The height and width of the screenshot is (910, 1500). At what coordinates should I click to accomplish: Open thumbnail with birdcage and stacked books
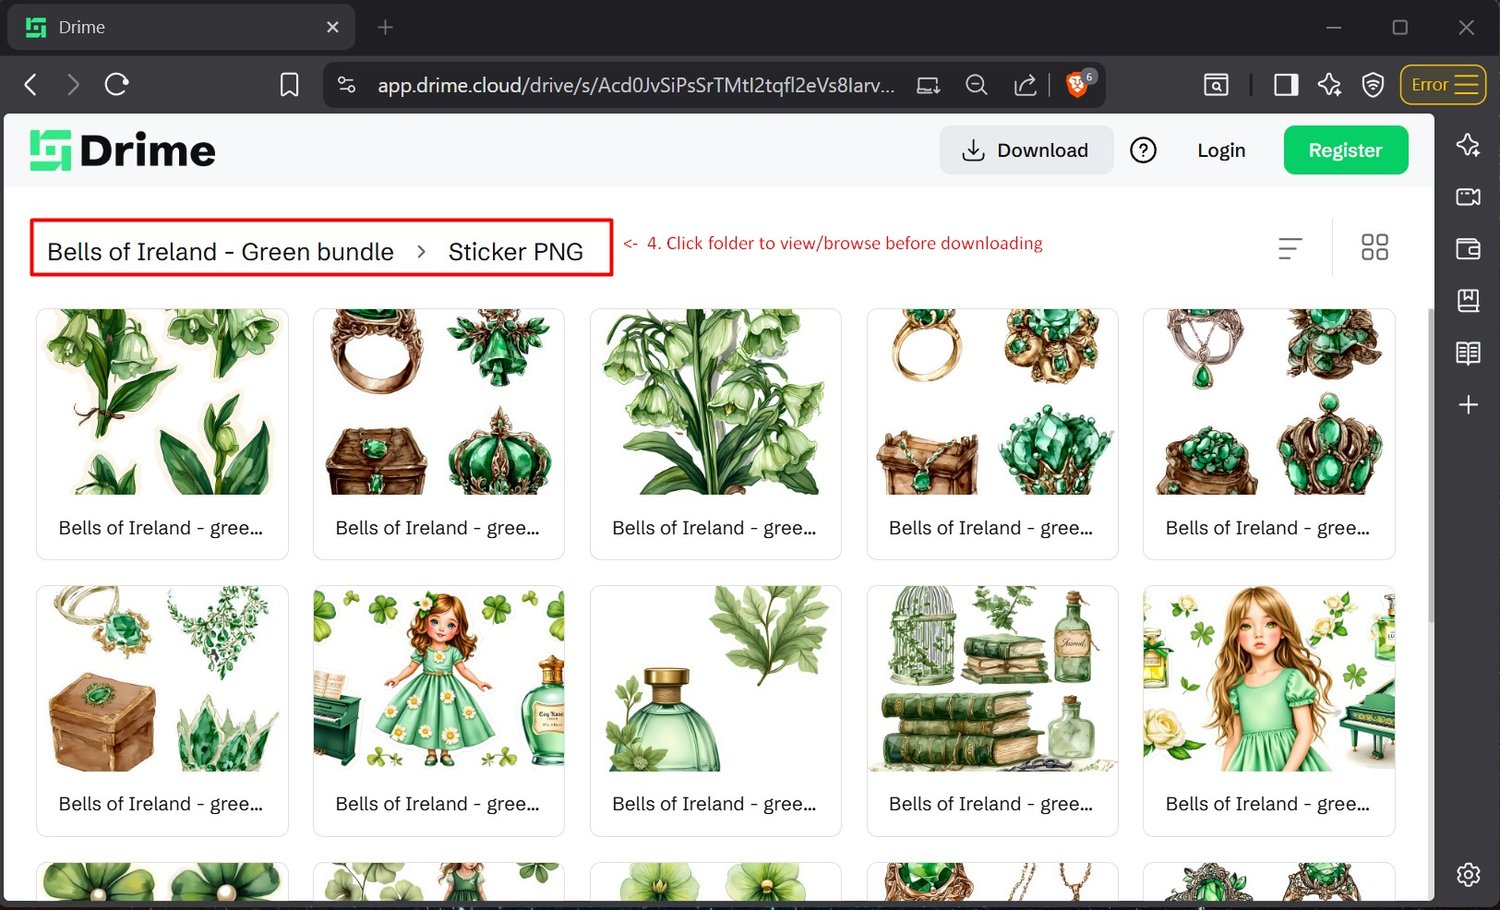click(x=993, y=679)
